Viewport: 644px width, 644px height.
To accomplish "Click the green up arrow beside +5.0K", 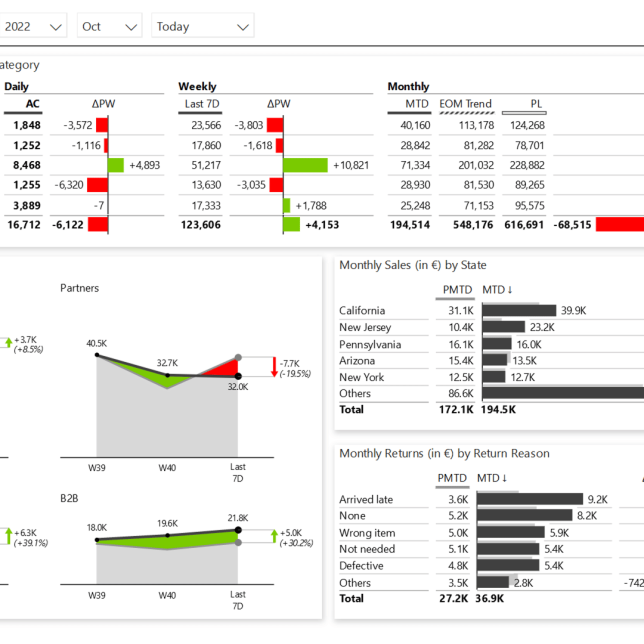I will coord(275,536).
